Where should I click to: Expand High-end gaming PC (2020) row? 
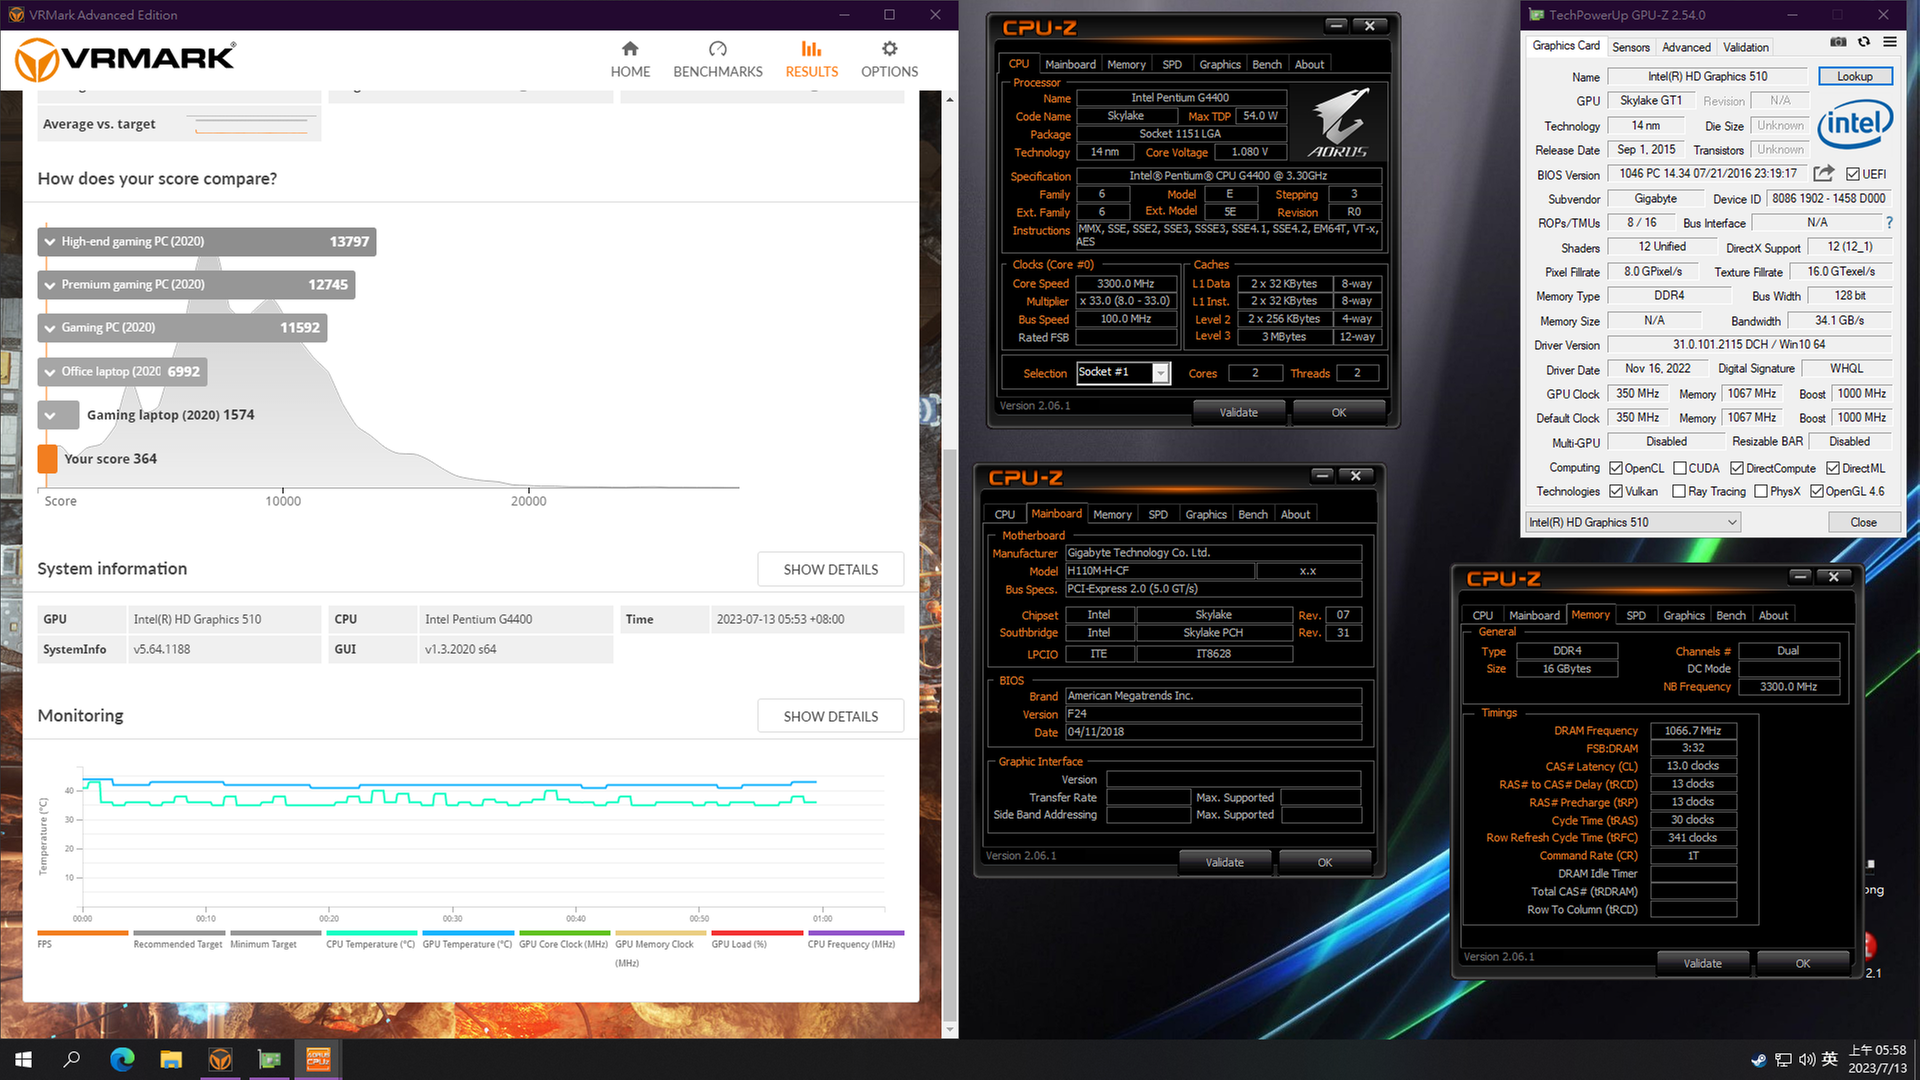(207, 241)
